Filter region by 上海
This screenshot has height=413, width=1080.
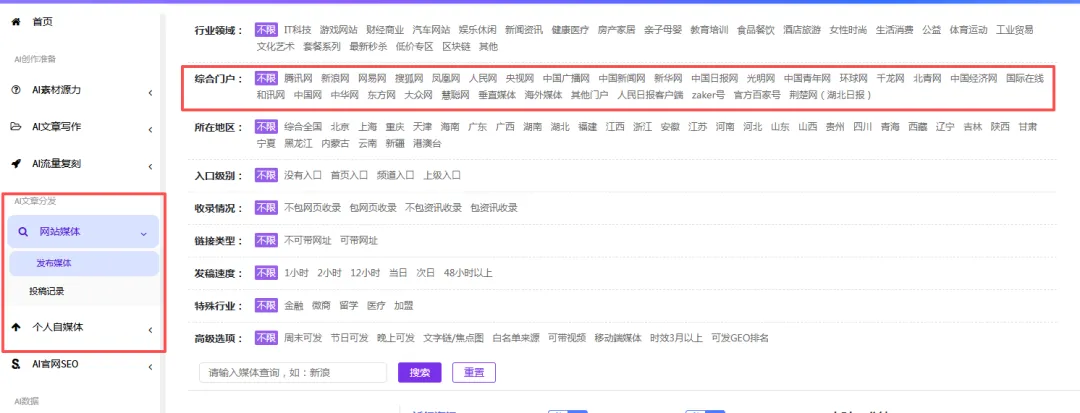(x=368, y=127)
